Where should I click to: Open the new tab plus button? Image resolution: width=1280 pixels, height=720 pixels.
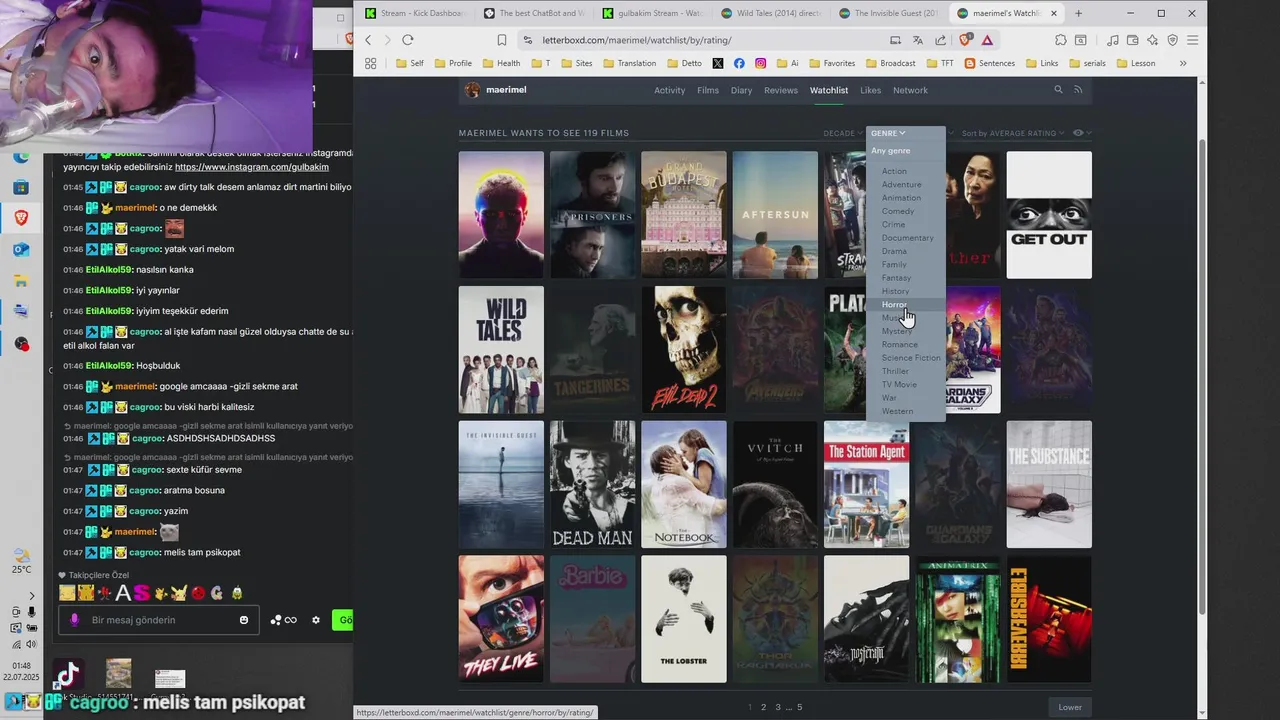(x=1078, y=13)
